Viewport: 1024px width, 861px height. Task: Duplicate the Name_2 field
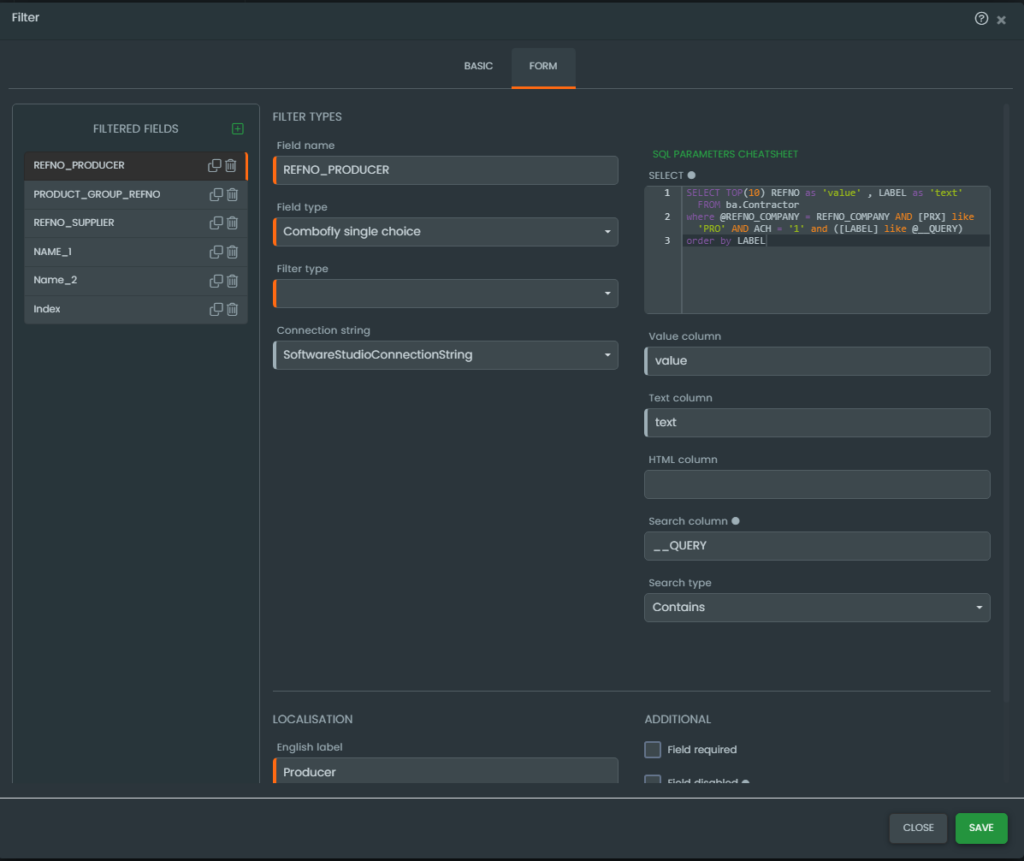215,281
